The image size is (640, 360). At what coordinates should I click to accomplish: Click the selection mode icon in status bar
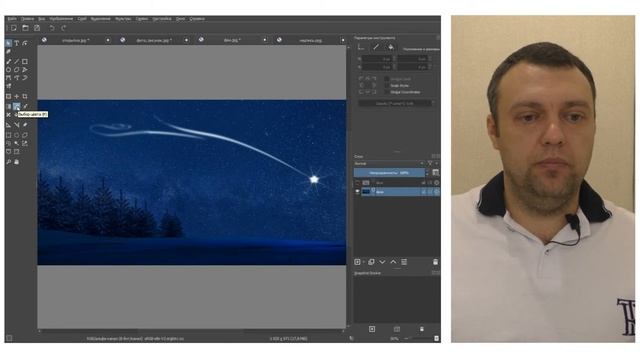tap(9, 338)
